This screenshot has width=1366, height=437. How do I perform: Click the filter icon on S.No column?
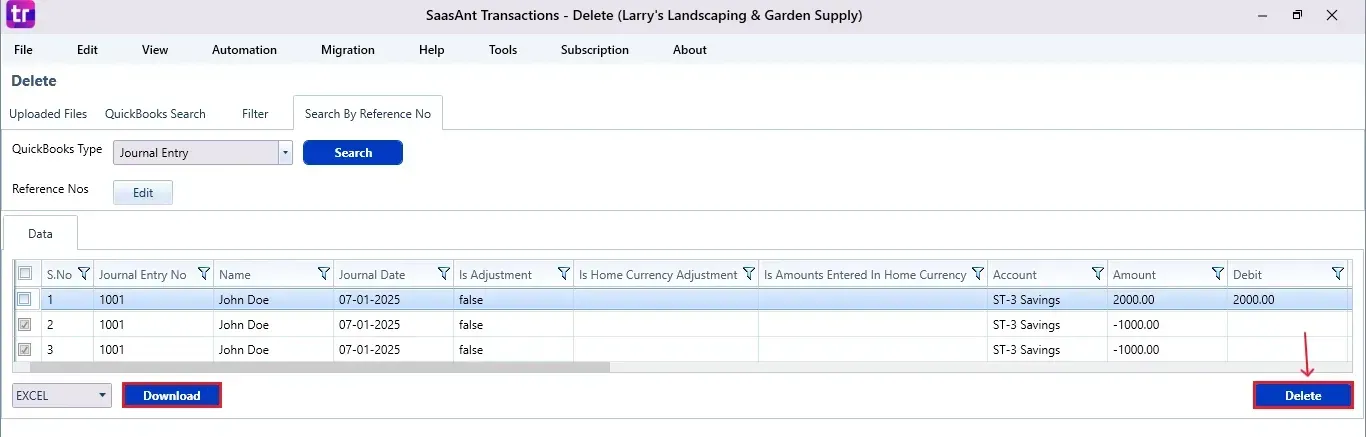[84, 274]
